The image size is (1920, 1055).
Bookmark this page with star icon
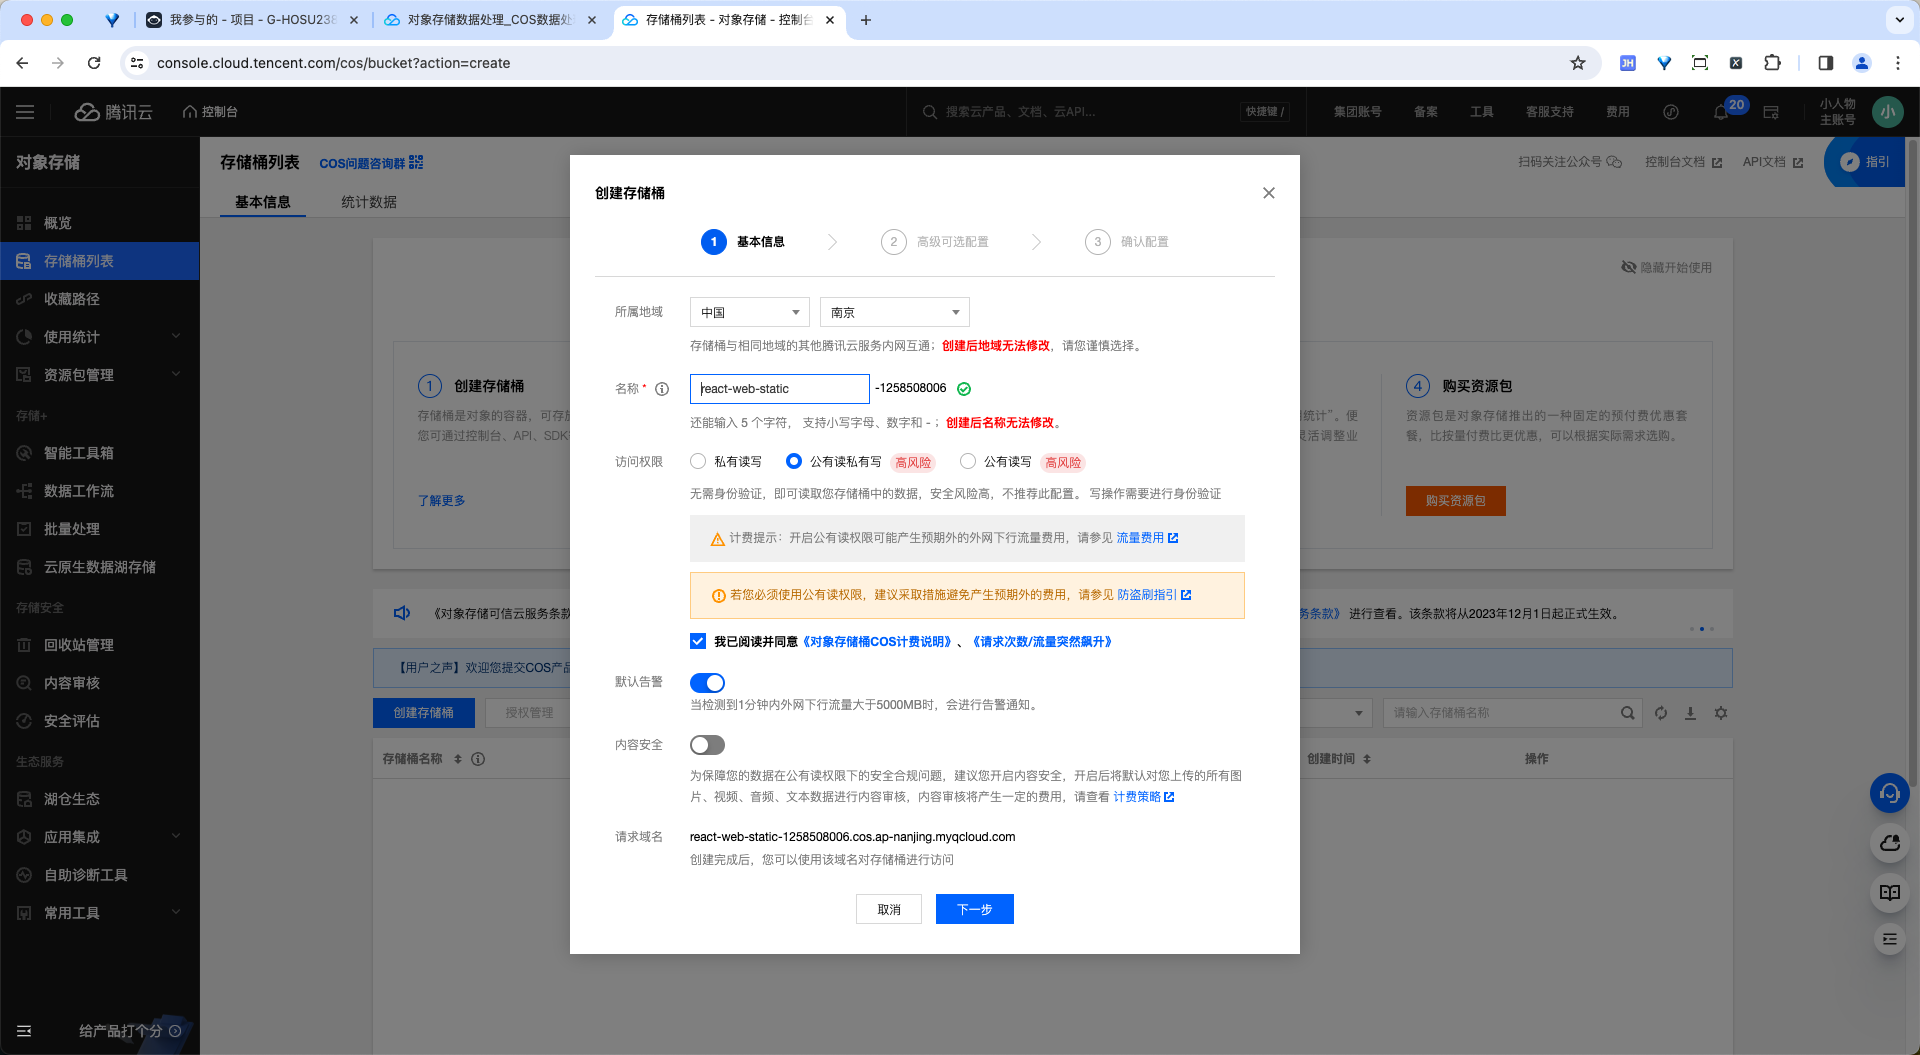click(1578, 63)
